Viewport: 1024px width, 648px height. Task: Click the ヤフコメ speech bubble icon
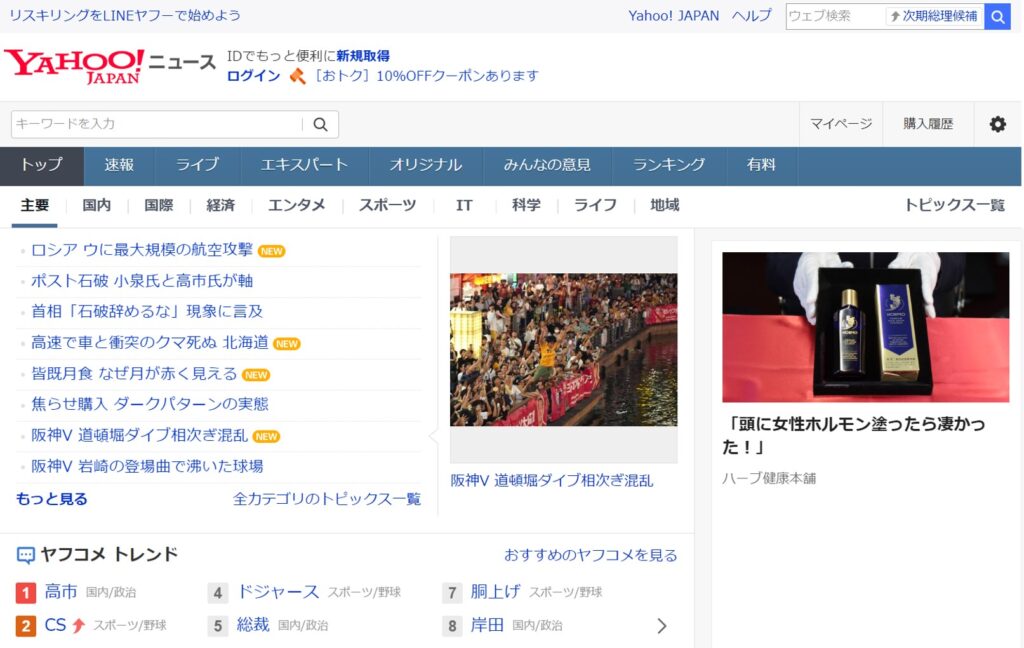click(25, 555)
